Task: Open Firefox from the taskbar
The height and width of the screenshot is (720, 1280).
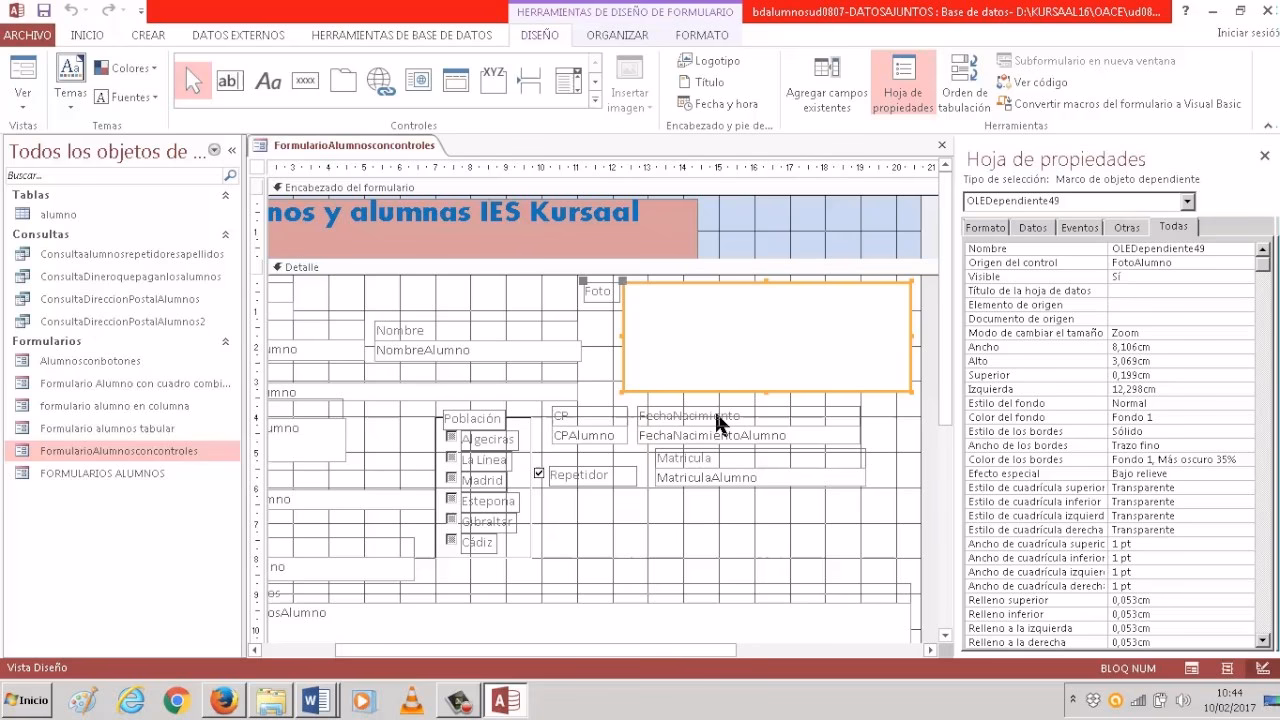Action: 224,701
